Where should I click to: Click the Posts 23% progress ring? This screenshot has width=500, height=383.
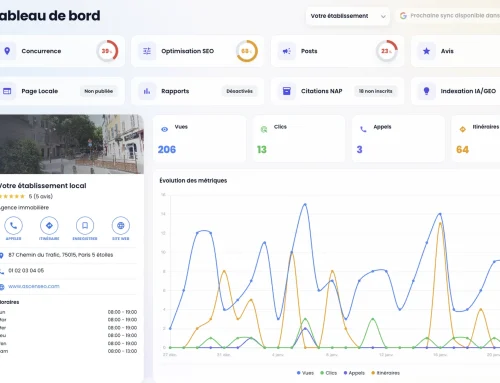(387, 51)
